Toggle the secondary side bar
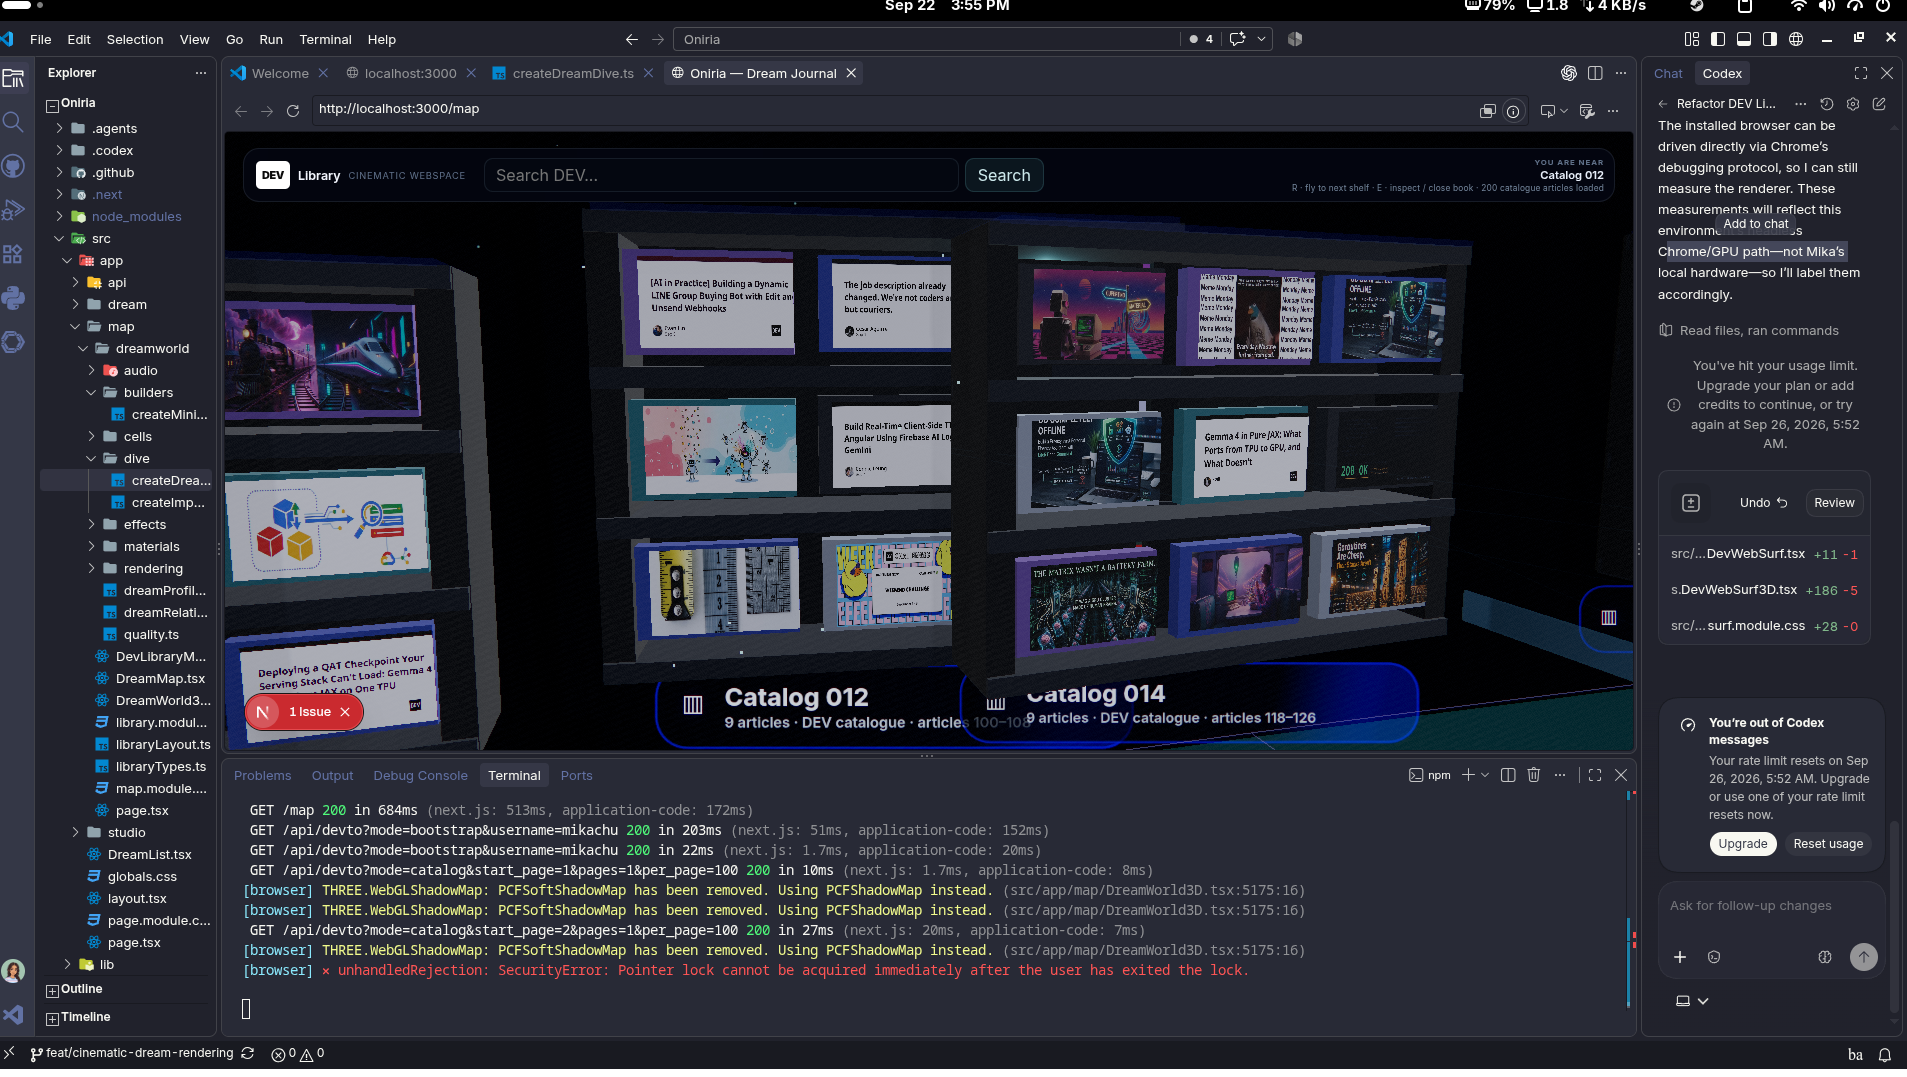Viewport: 1907px width, 1077px height. click(1770, 39)
